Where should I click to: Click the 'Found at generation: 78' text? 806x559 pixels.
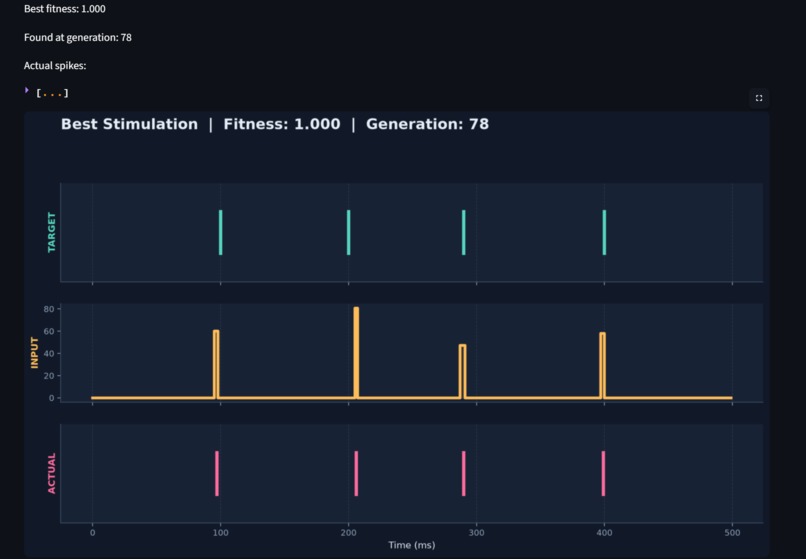[78, 38]
